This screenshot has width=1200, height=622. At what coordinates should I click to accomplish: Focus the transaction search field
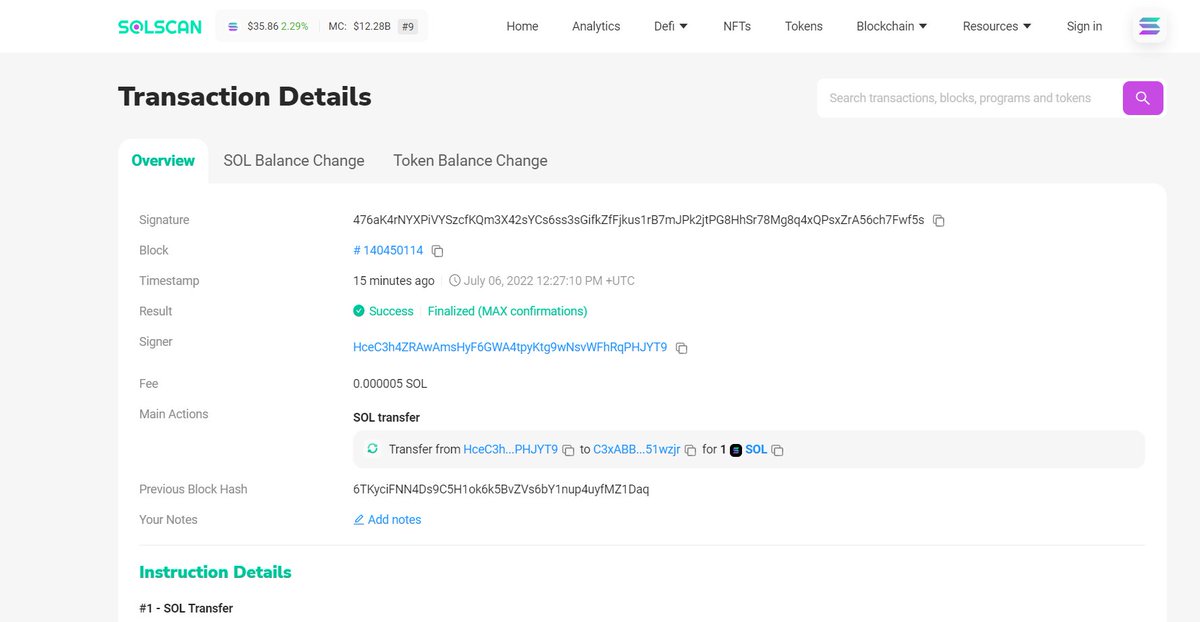968,98
